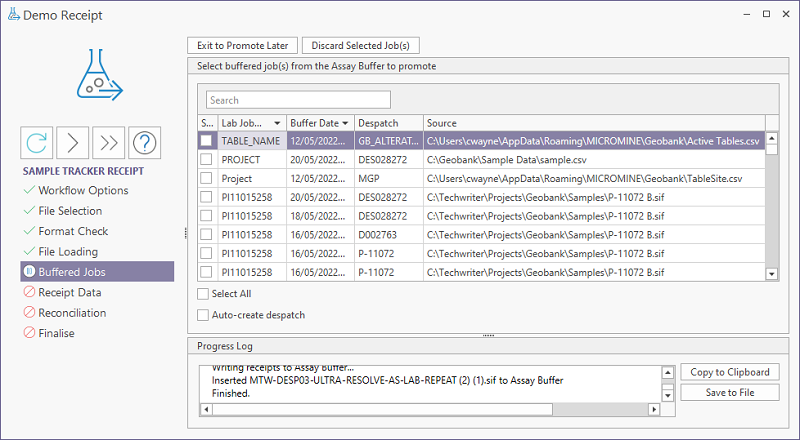Image resolution: width=800 pixels, height=440 pixels.
Task: Click the Search input field
Action: point(298,100)
